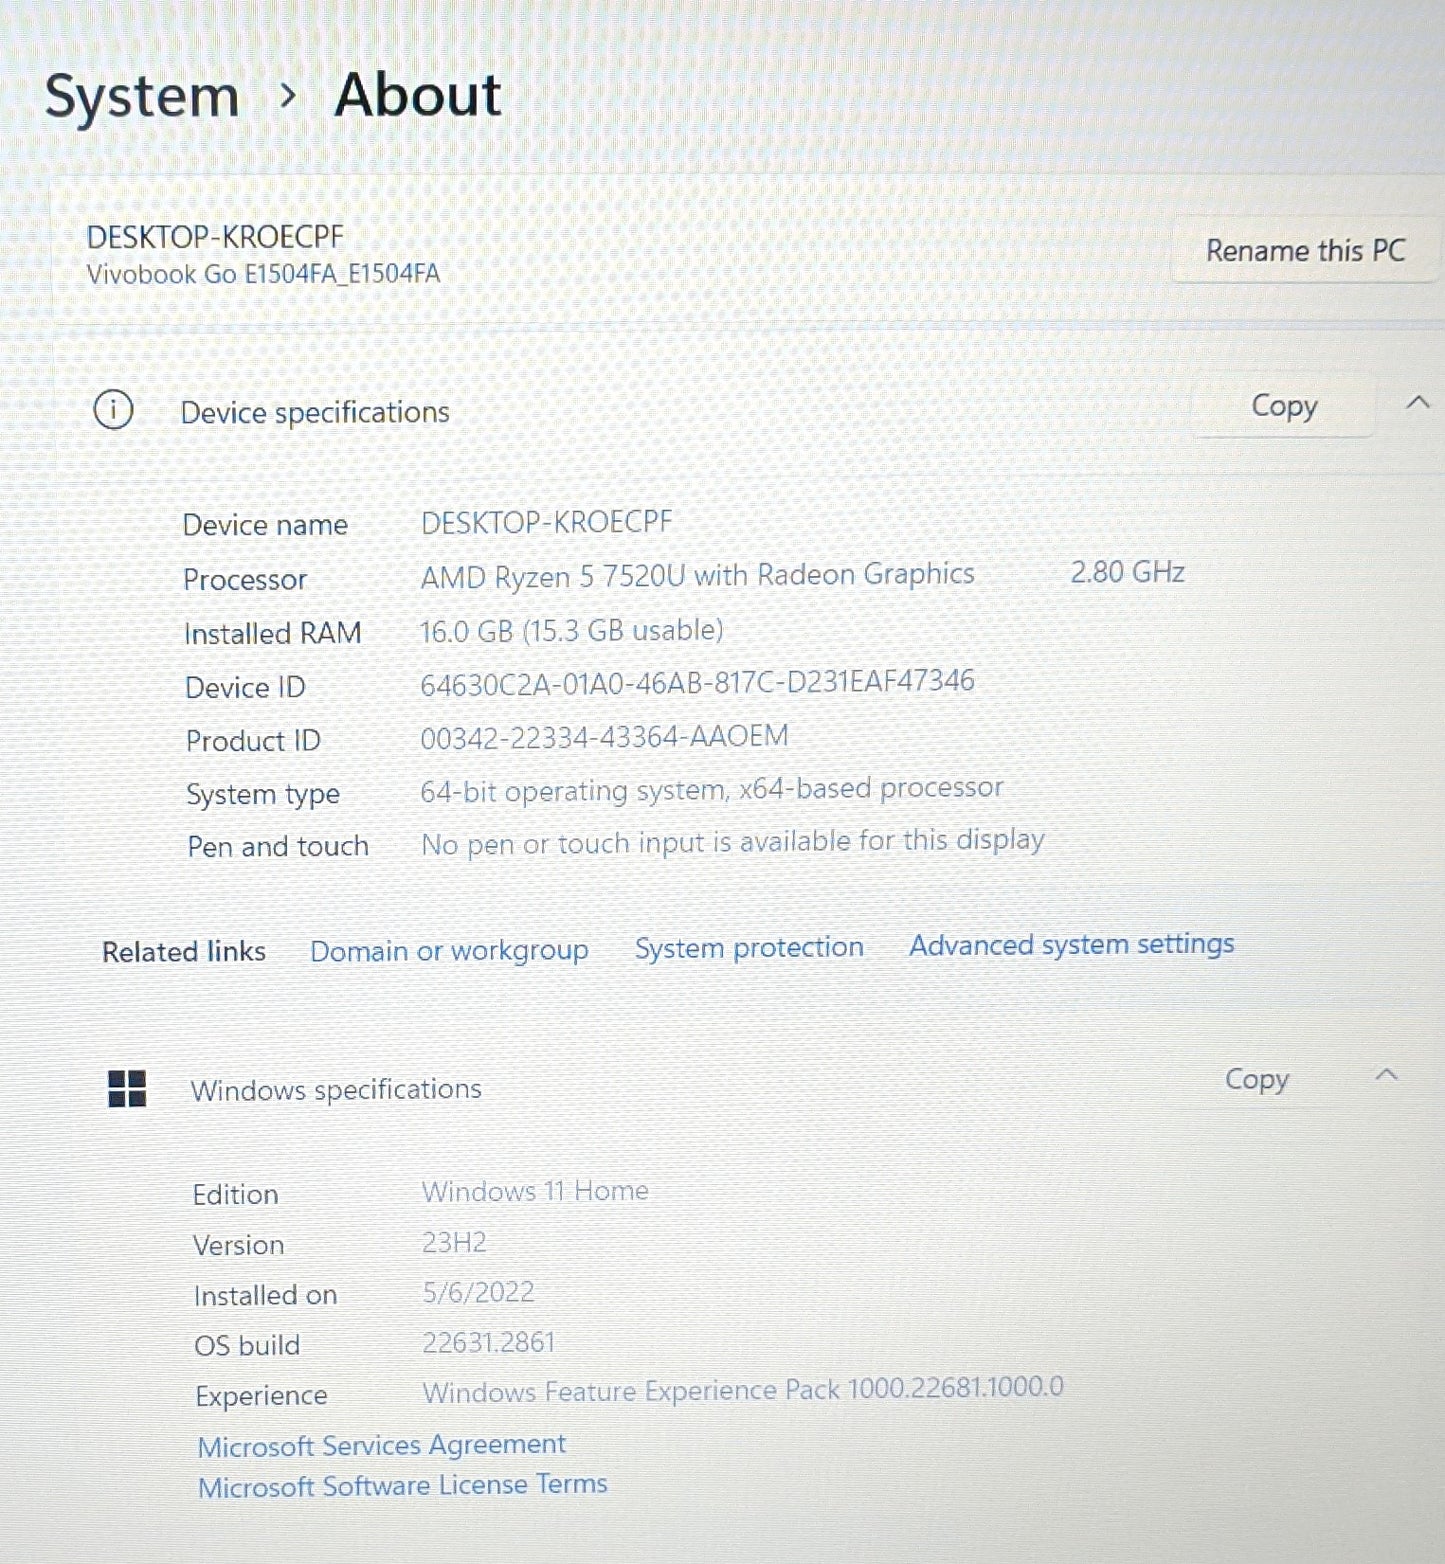Click the No pen or touch input value
The height and width of the screenshot is (1564, 1445).
(732, 842)
